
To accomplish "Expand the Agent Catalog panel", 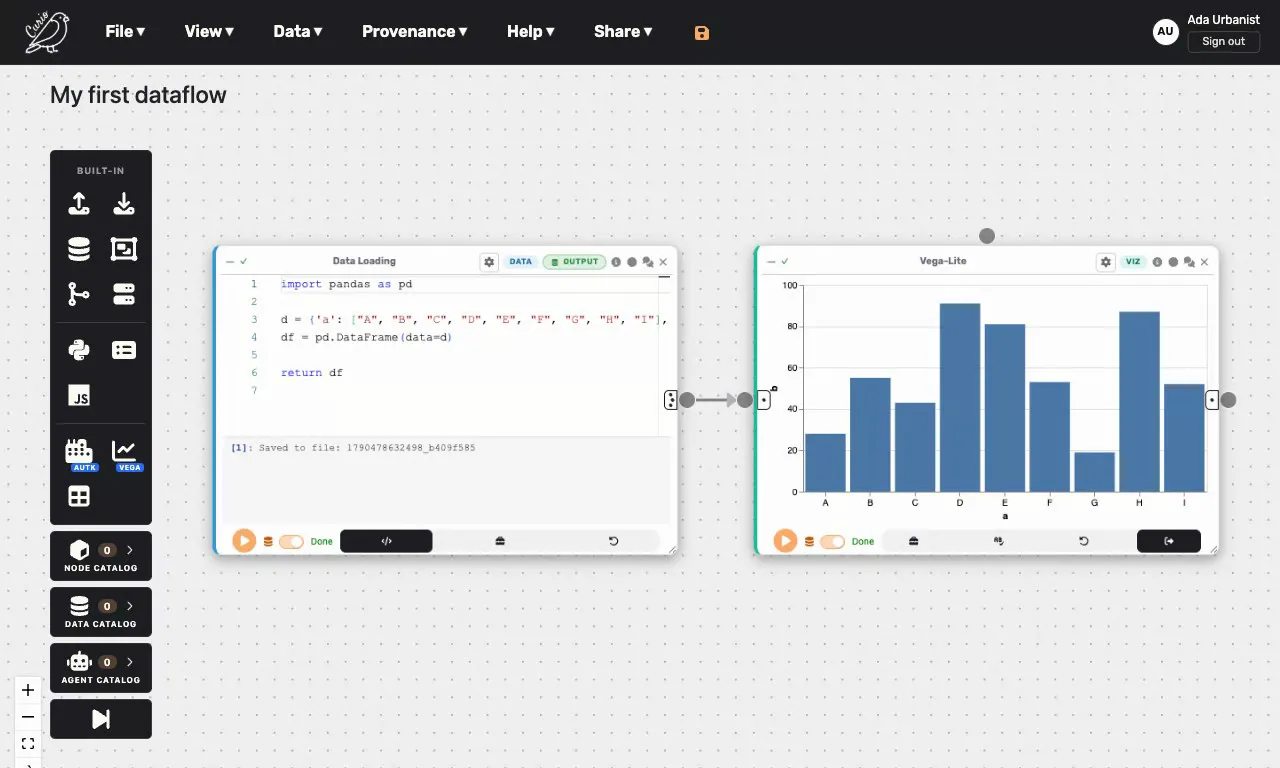I will tap(101, 667).
